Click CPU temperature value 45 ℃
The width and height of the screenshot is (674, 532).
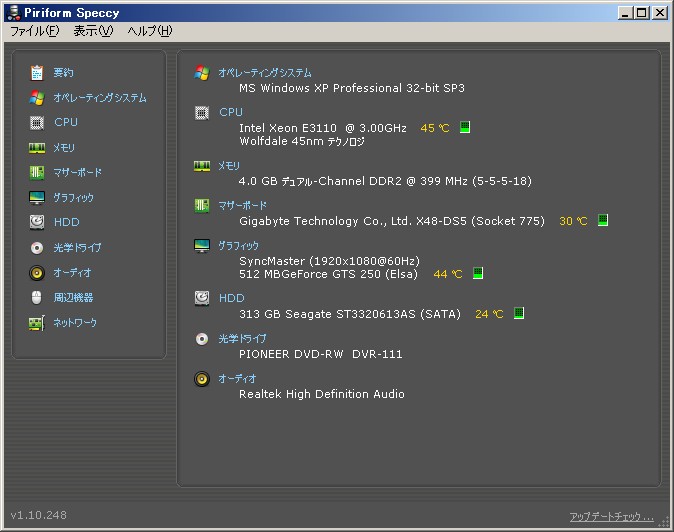(435, 128)
